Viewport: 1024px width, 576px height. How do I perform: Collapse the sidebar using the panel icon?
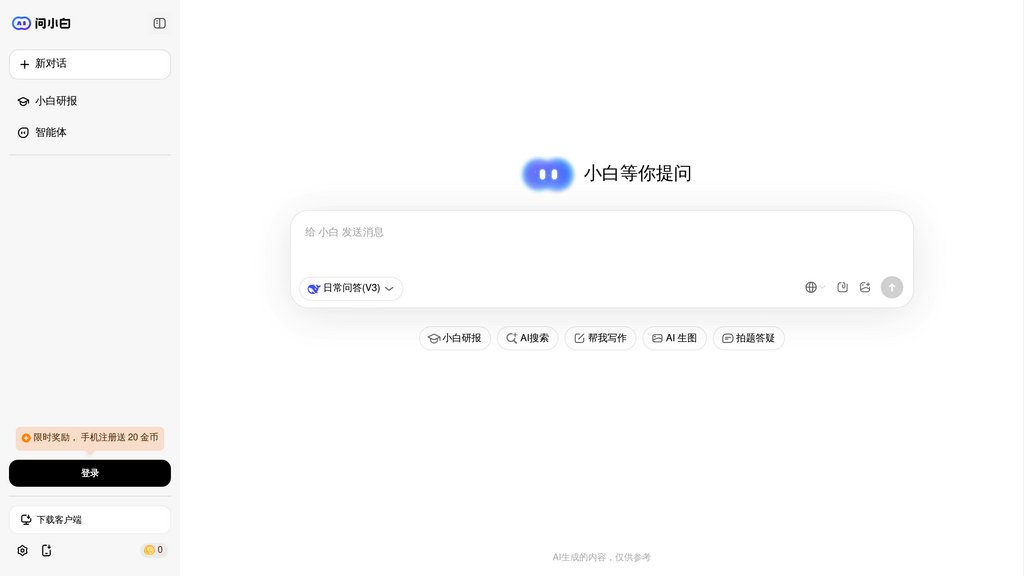159,22
